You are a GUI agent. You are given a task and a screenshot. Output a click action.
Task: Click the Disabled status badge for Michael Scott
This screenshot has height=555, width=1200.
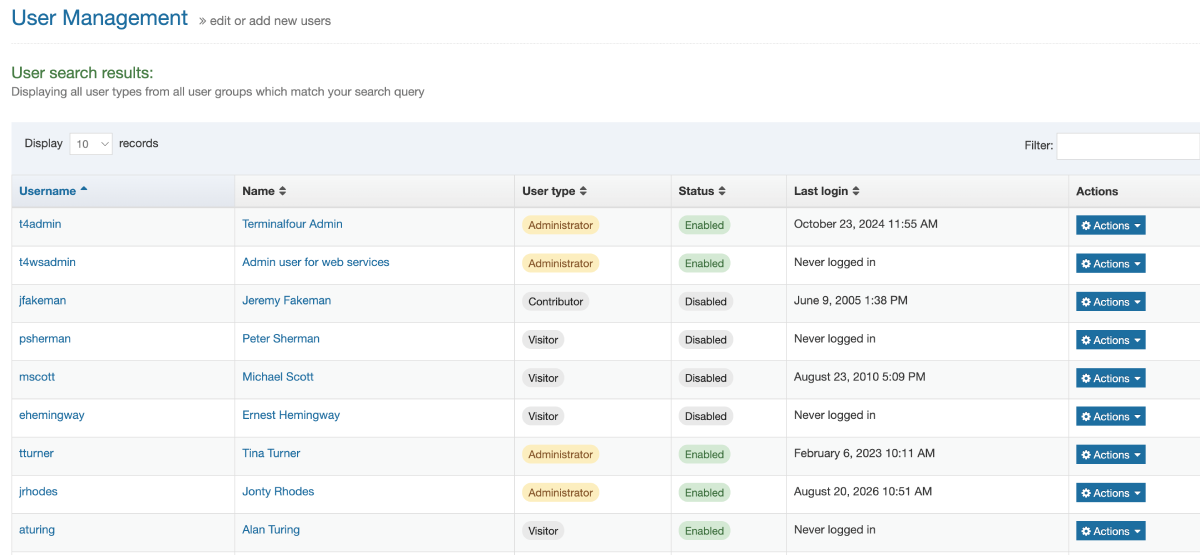pos(705,378)
